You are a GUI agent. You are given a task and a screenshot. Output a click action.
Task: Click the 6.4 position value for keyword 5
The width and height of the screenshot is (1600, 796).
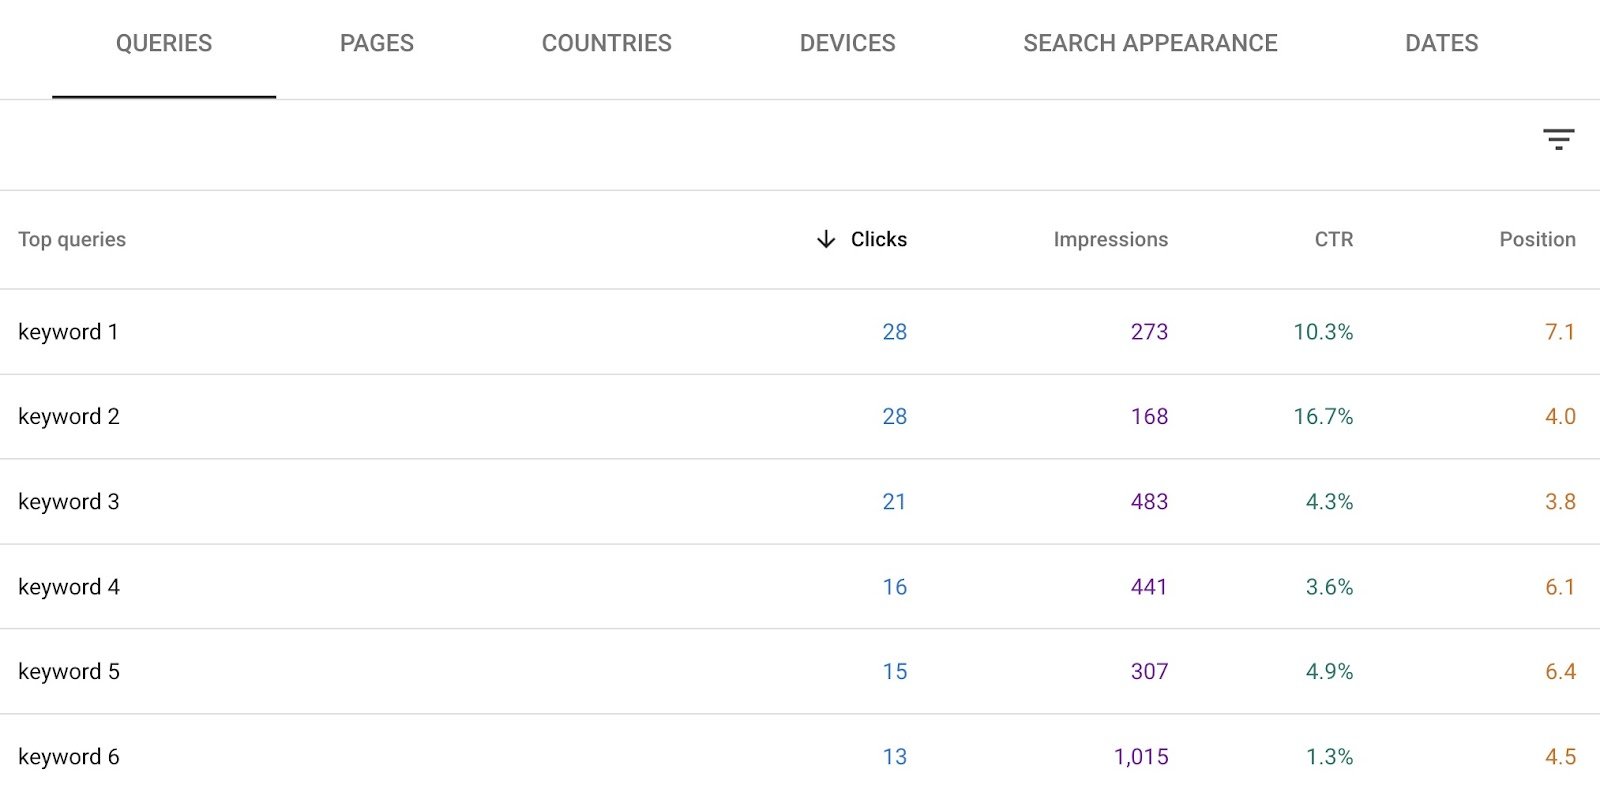pyautogui.click(x=1560, y=671)
